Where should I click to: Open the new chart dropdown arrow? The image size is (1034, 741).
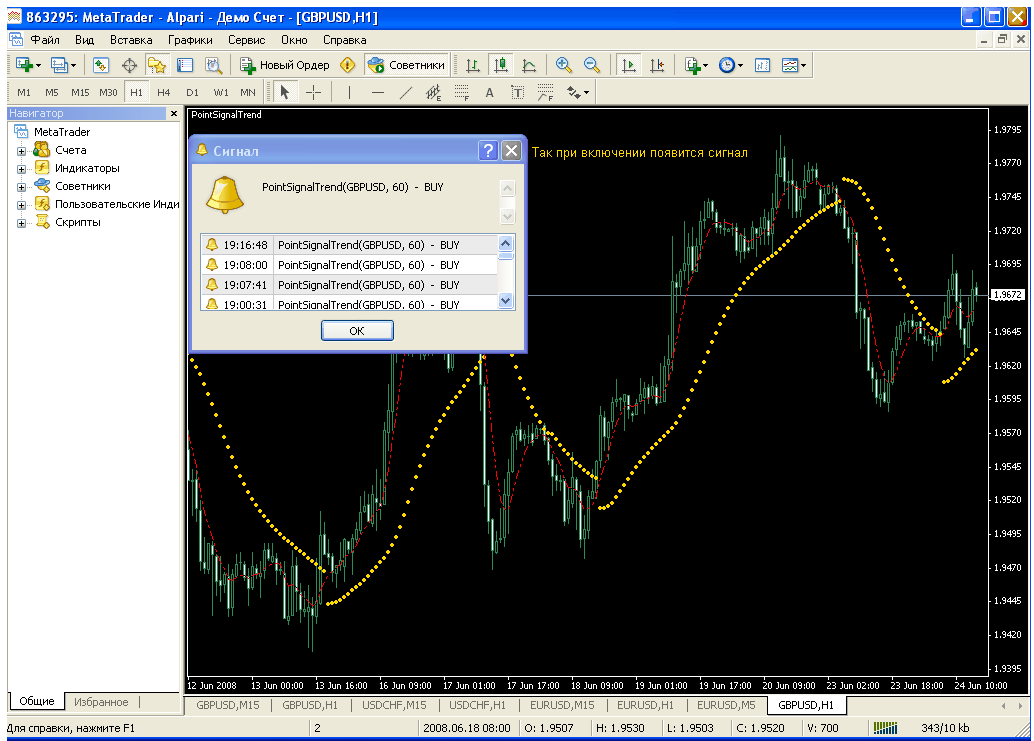tap(38, 65)
